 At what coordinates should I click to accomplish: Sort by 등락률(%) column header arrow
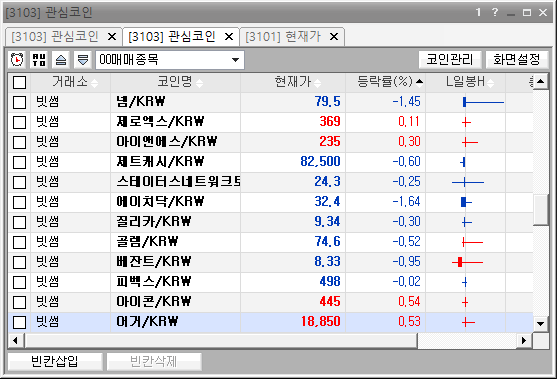[420, 82]
